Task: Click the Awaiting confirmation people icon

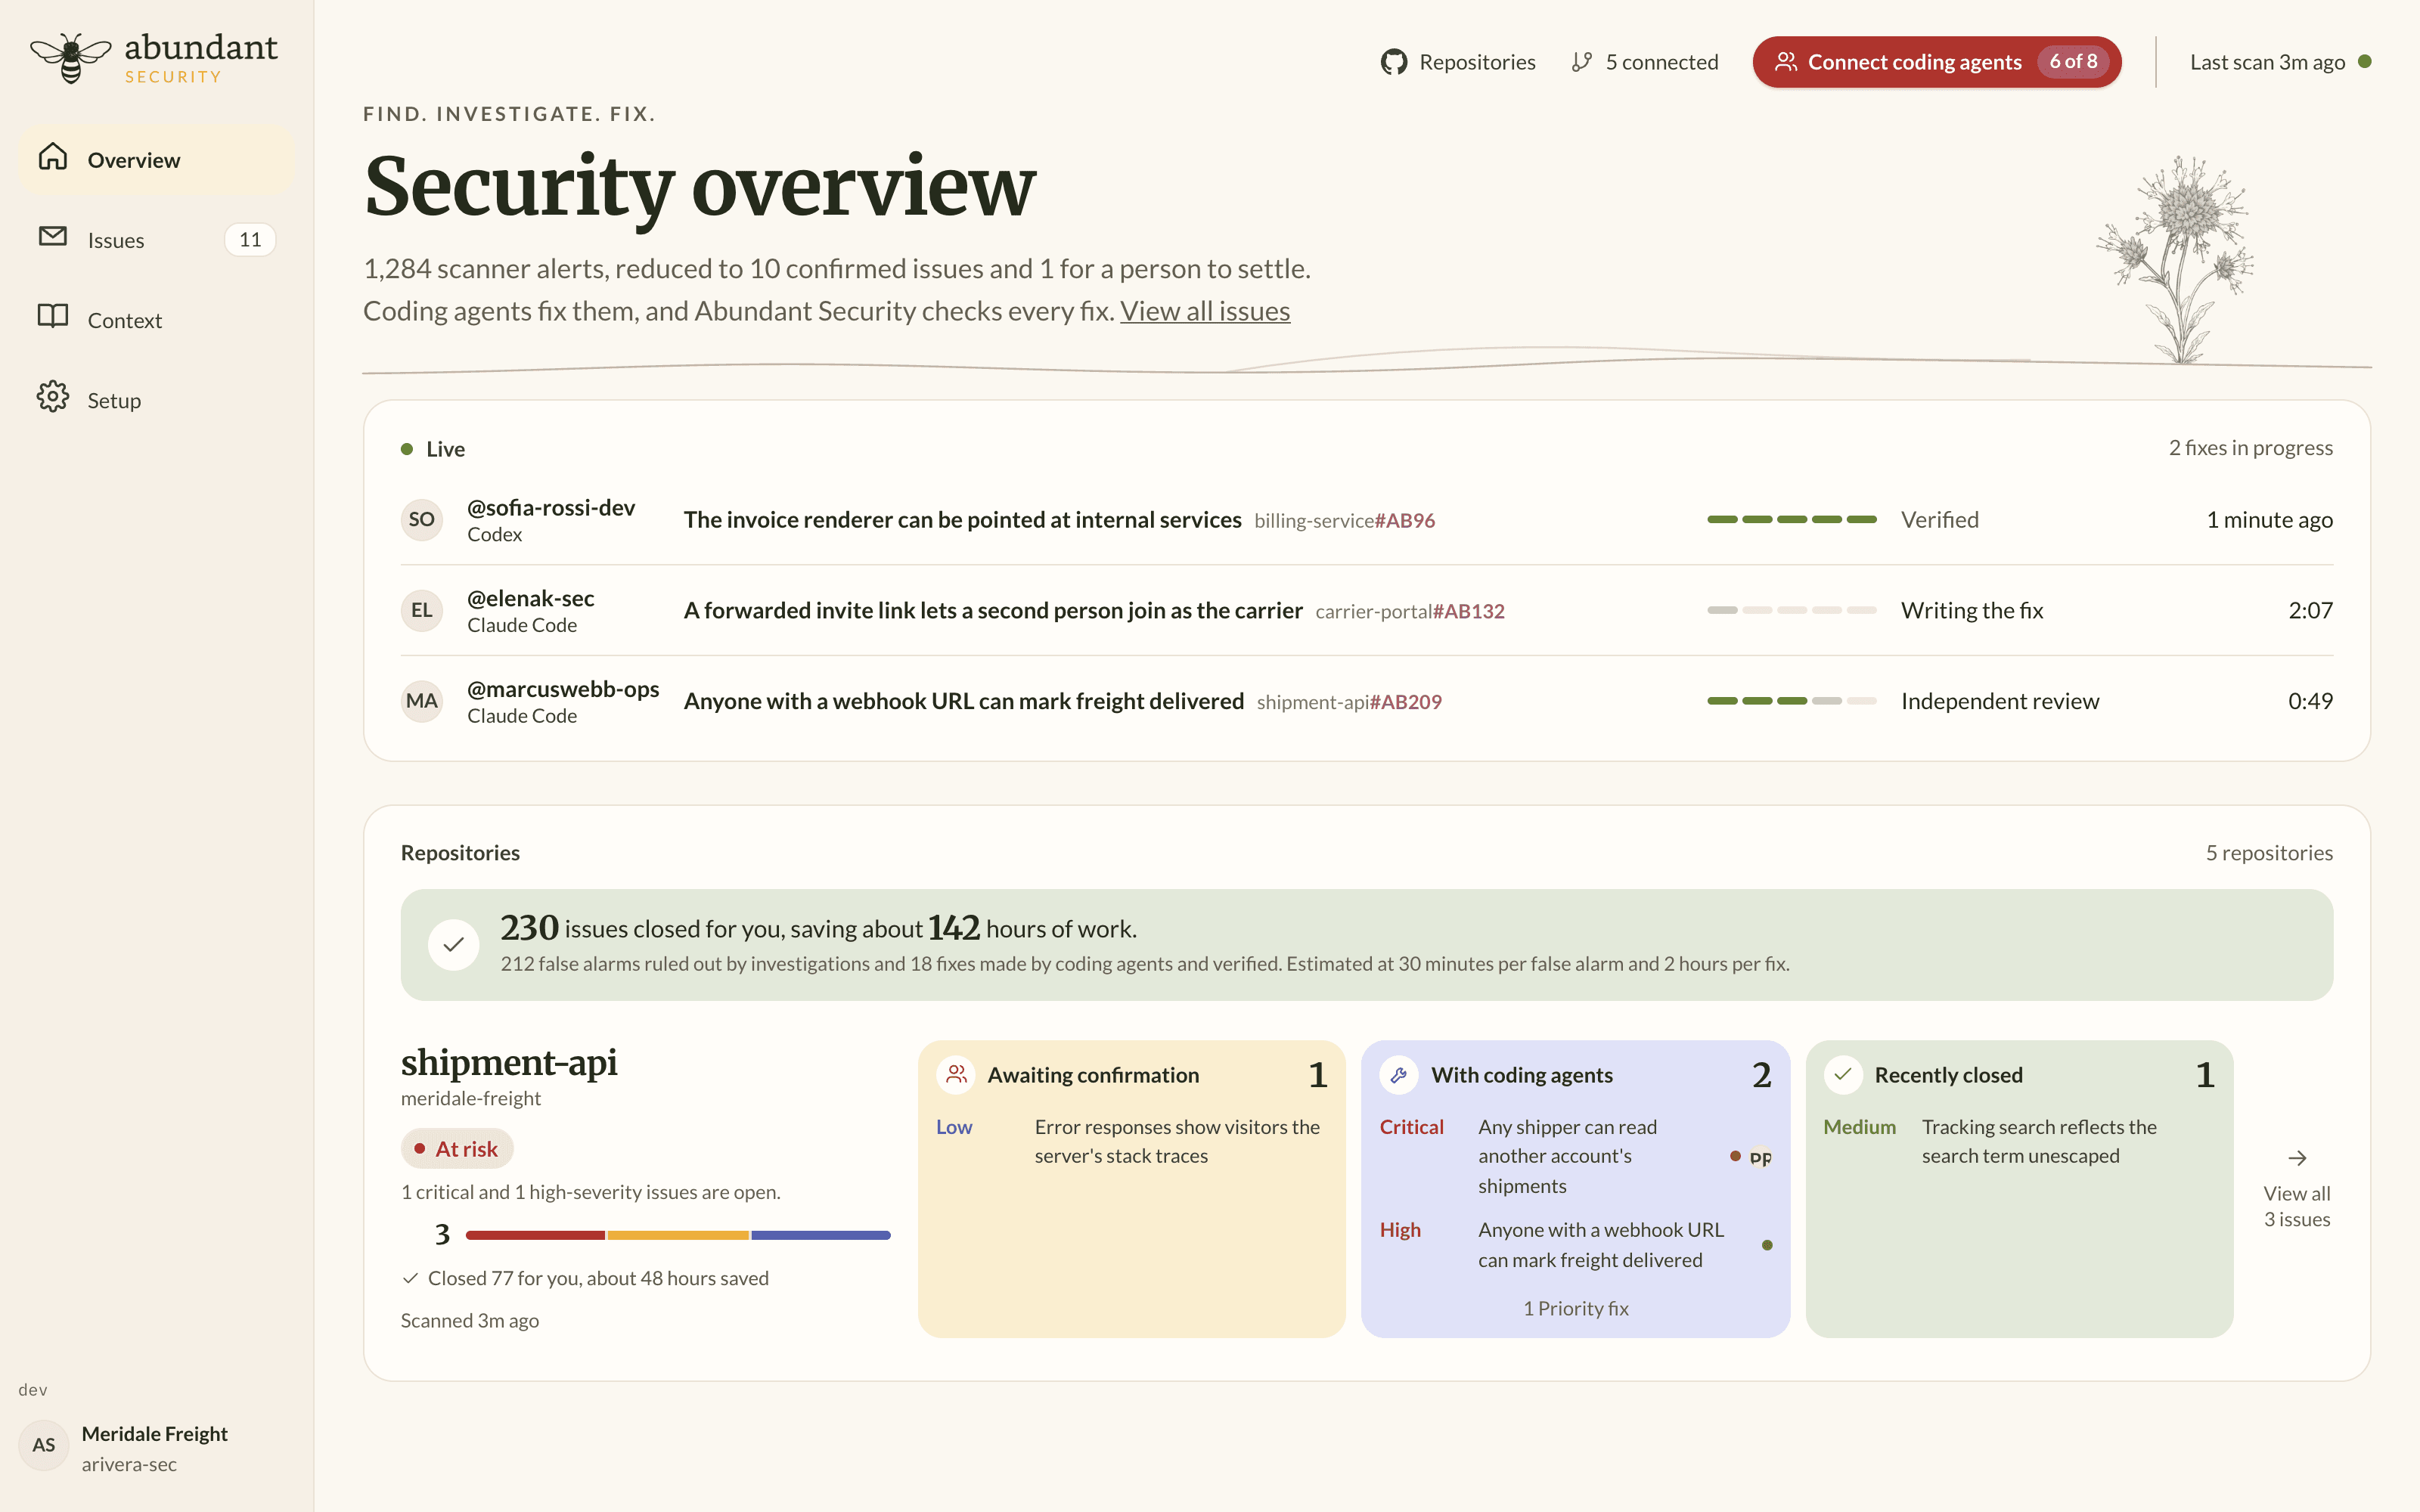Action: click(957, 1075)
